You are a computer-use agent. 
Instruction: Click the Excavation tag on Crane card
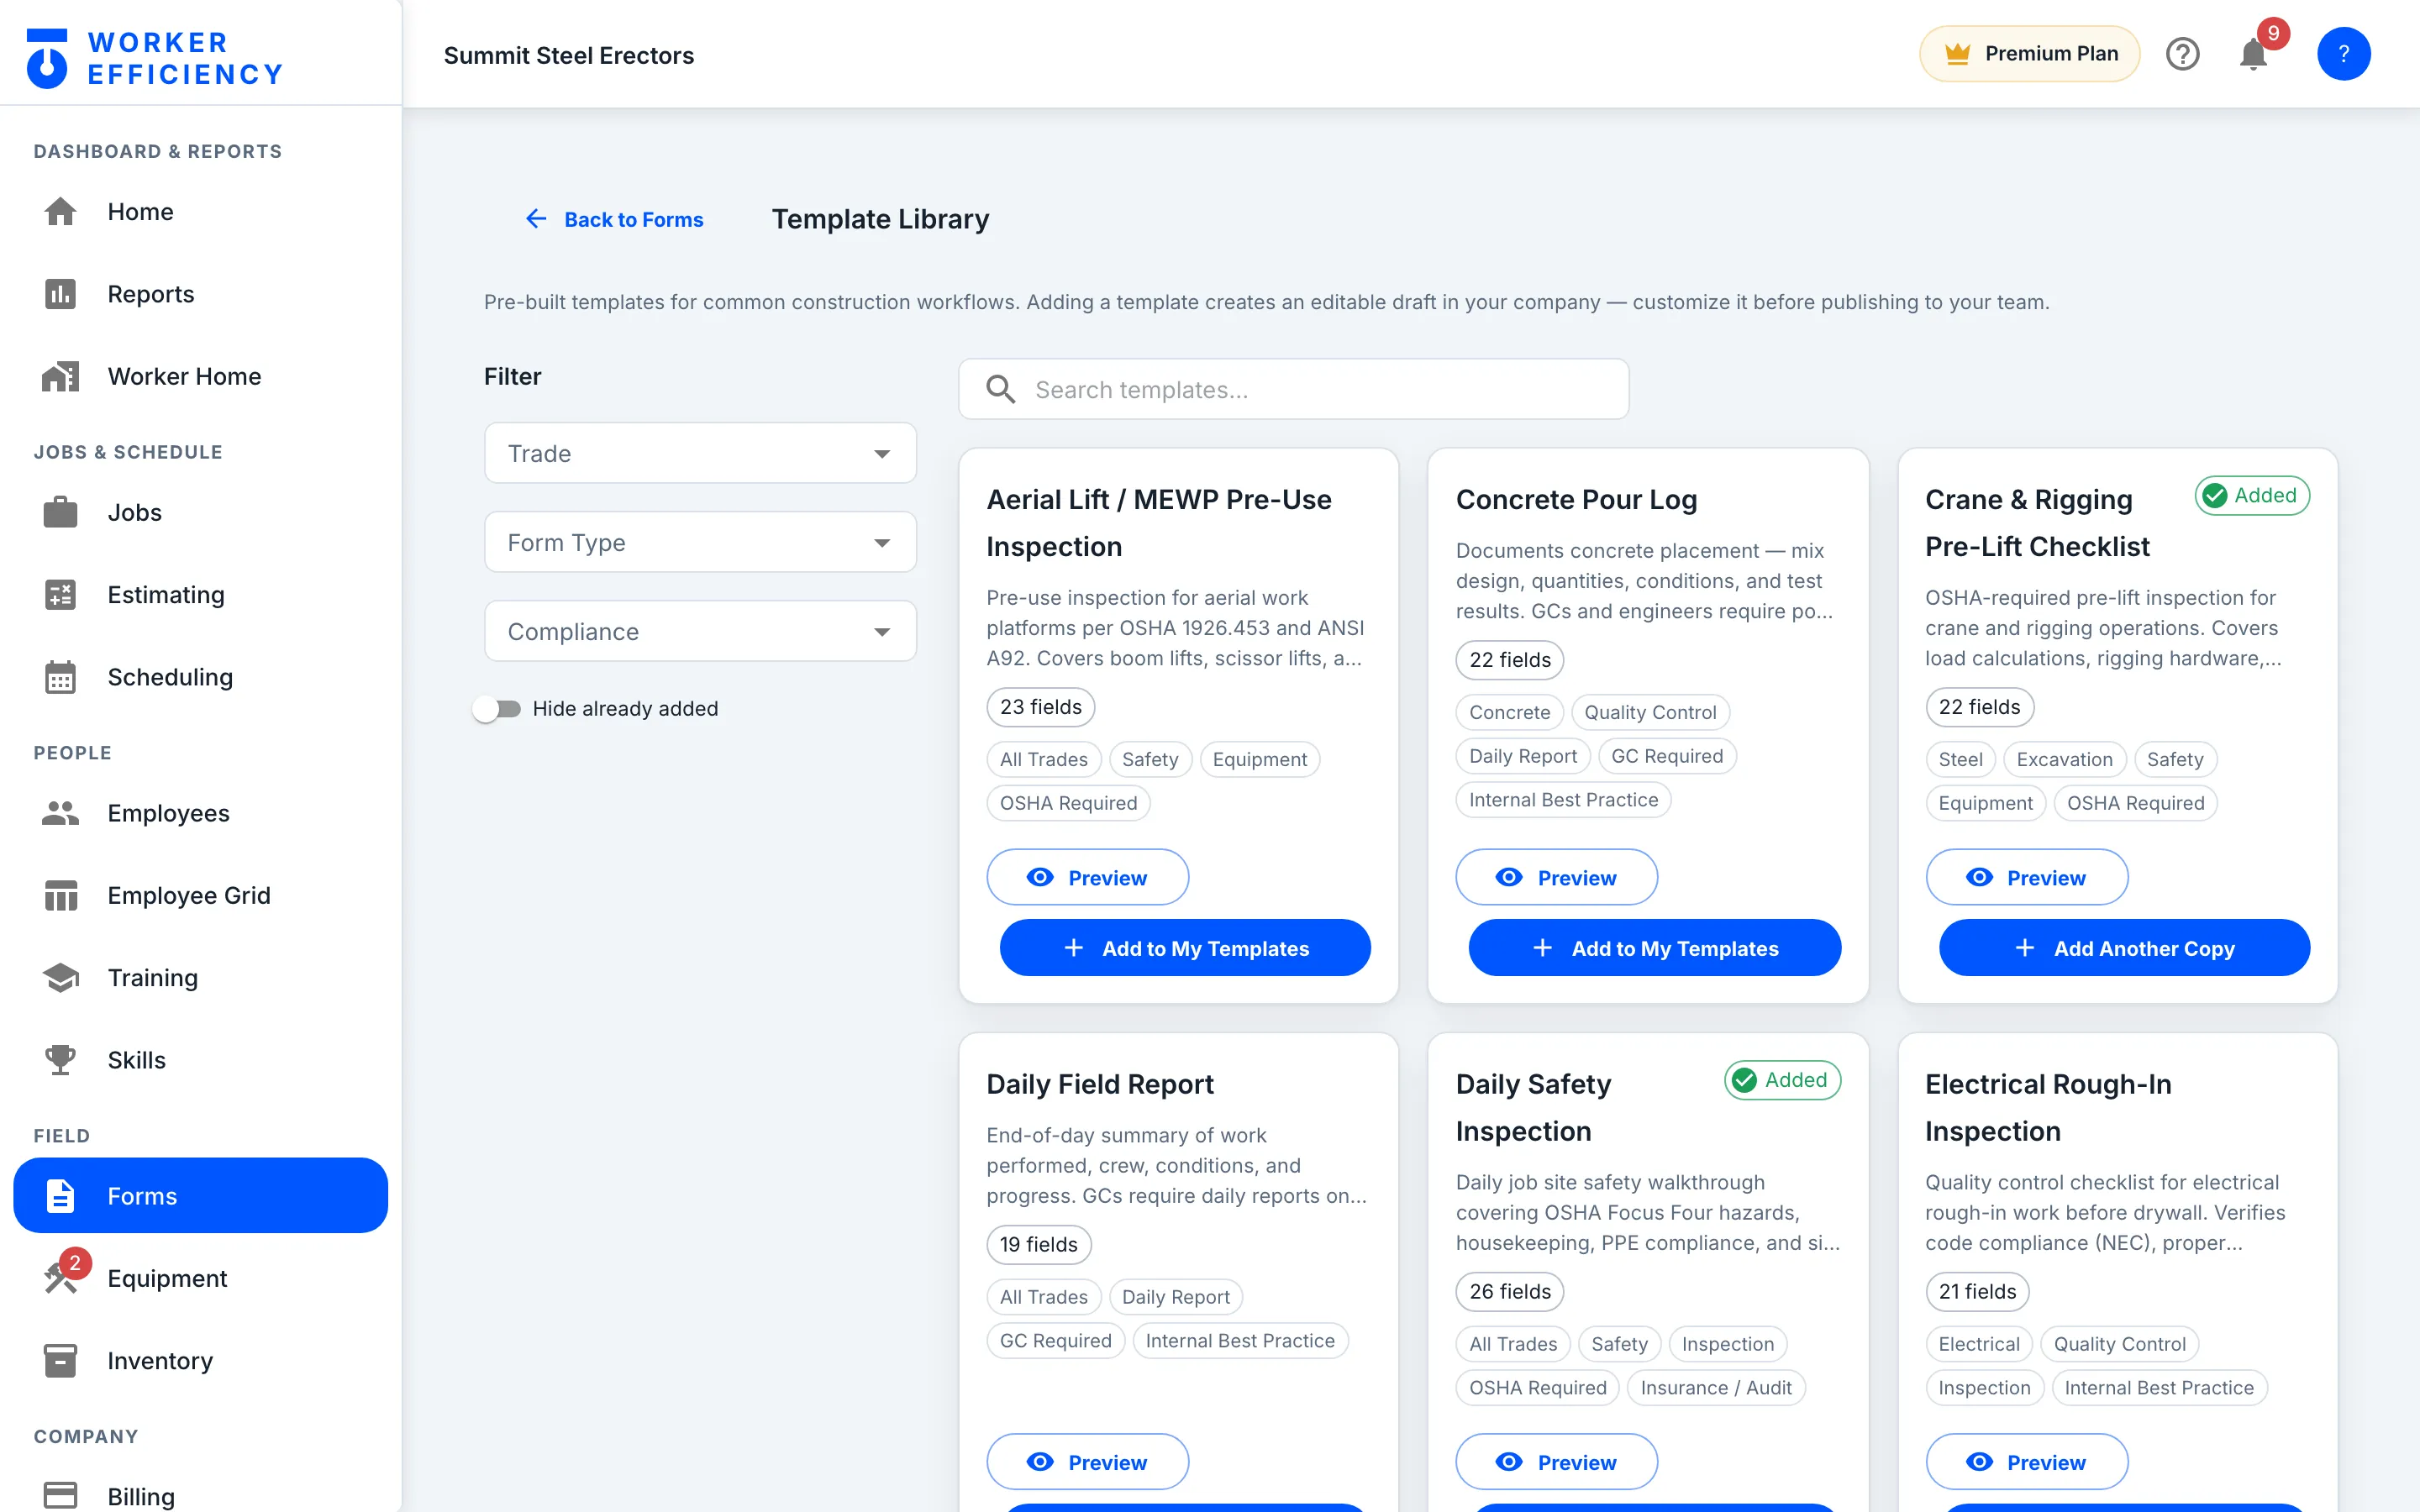(2064, 759)
